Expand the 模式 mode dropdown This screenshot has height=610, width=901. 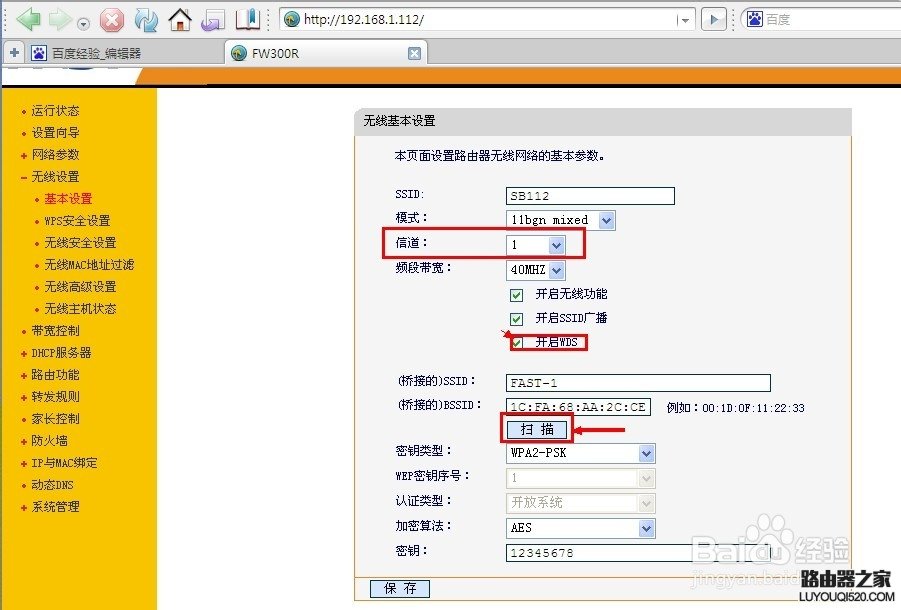[605, 220]
